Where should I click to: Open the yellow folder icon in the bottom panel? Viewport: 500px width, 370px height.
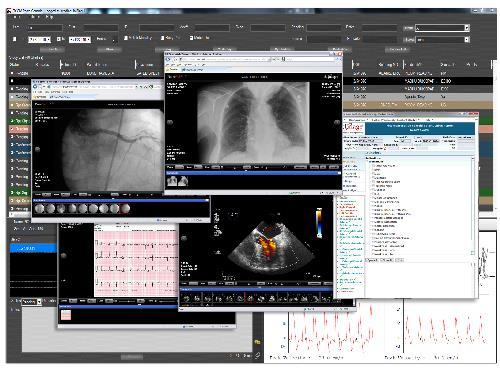[x=257, y=342]
